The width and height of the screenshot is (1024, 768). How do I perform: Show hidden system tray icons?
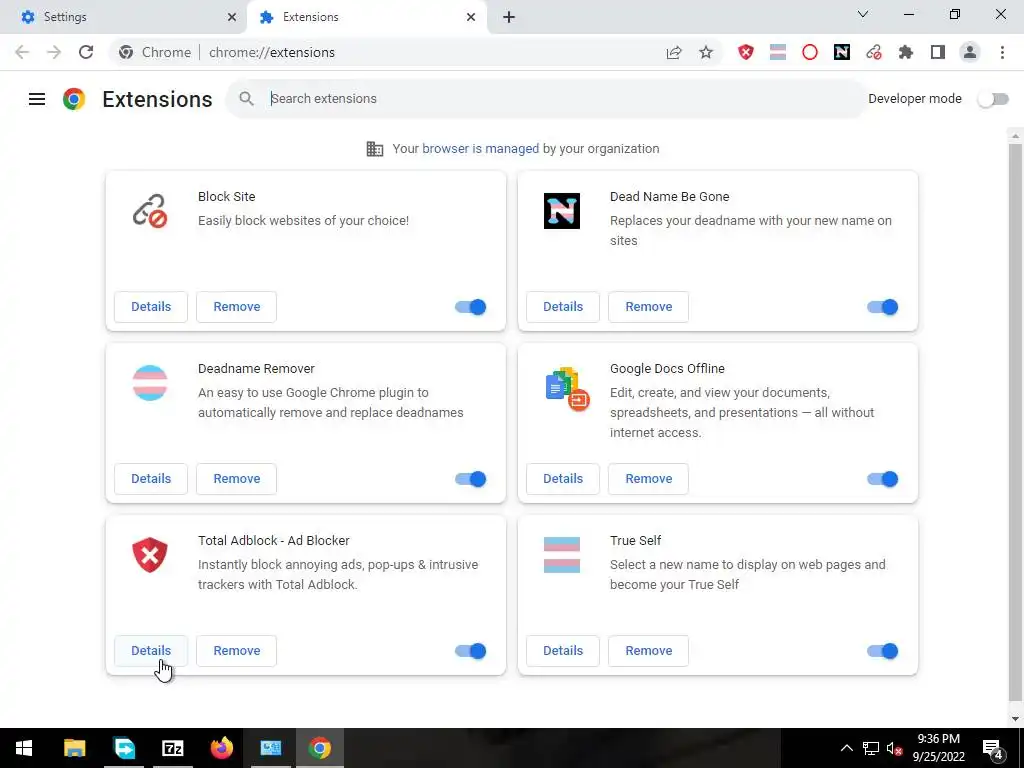[846, 748]
